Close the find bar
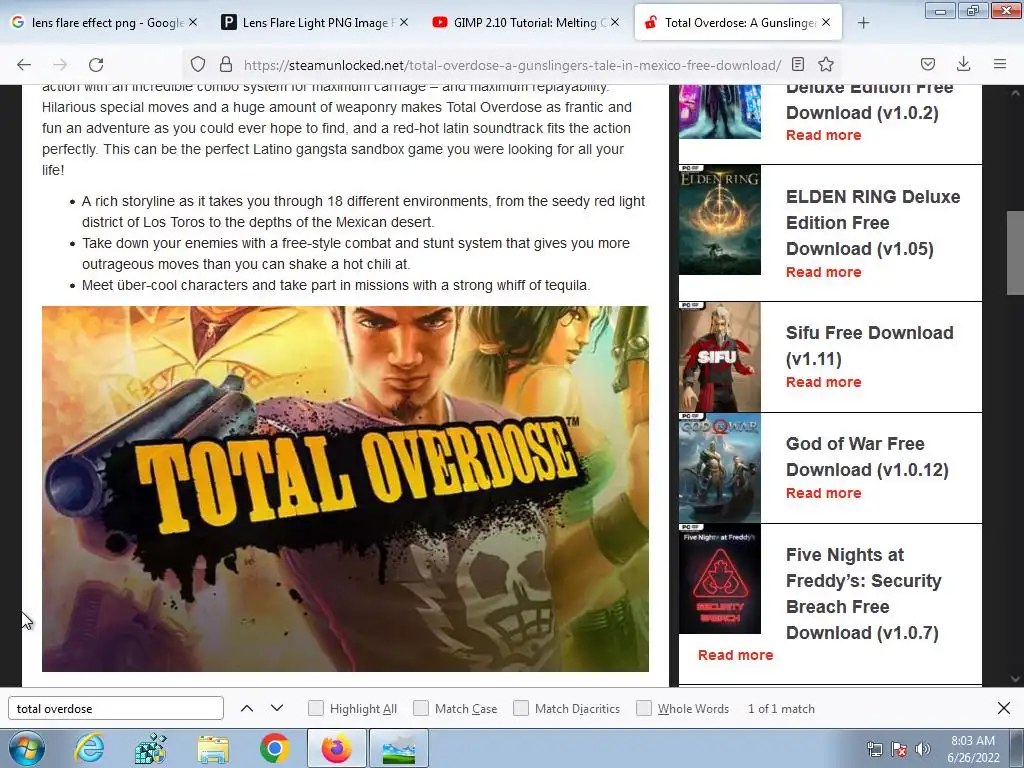1024x768 pixels. pos(1004,708)
